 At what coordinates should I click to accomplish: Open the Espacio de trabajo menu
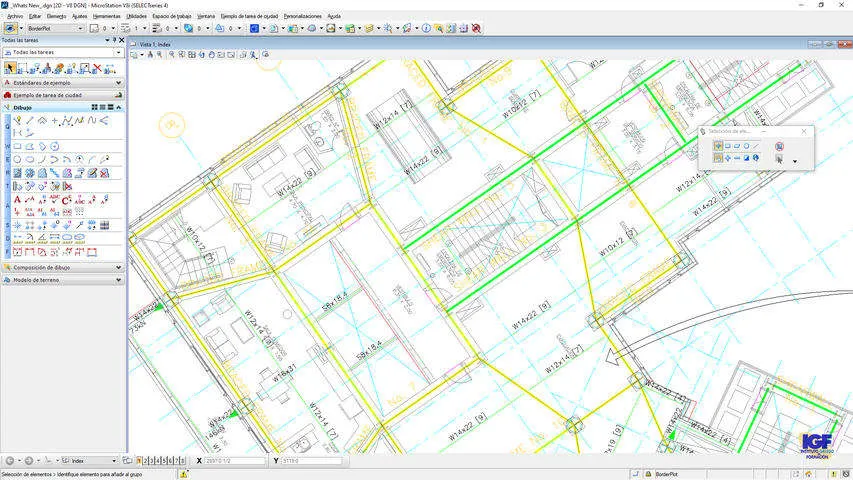(172, 16)
